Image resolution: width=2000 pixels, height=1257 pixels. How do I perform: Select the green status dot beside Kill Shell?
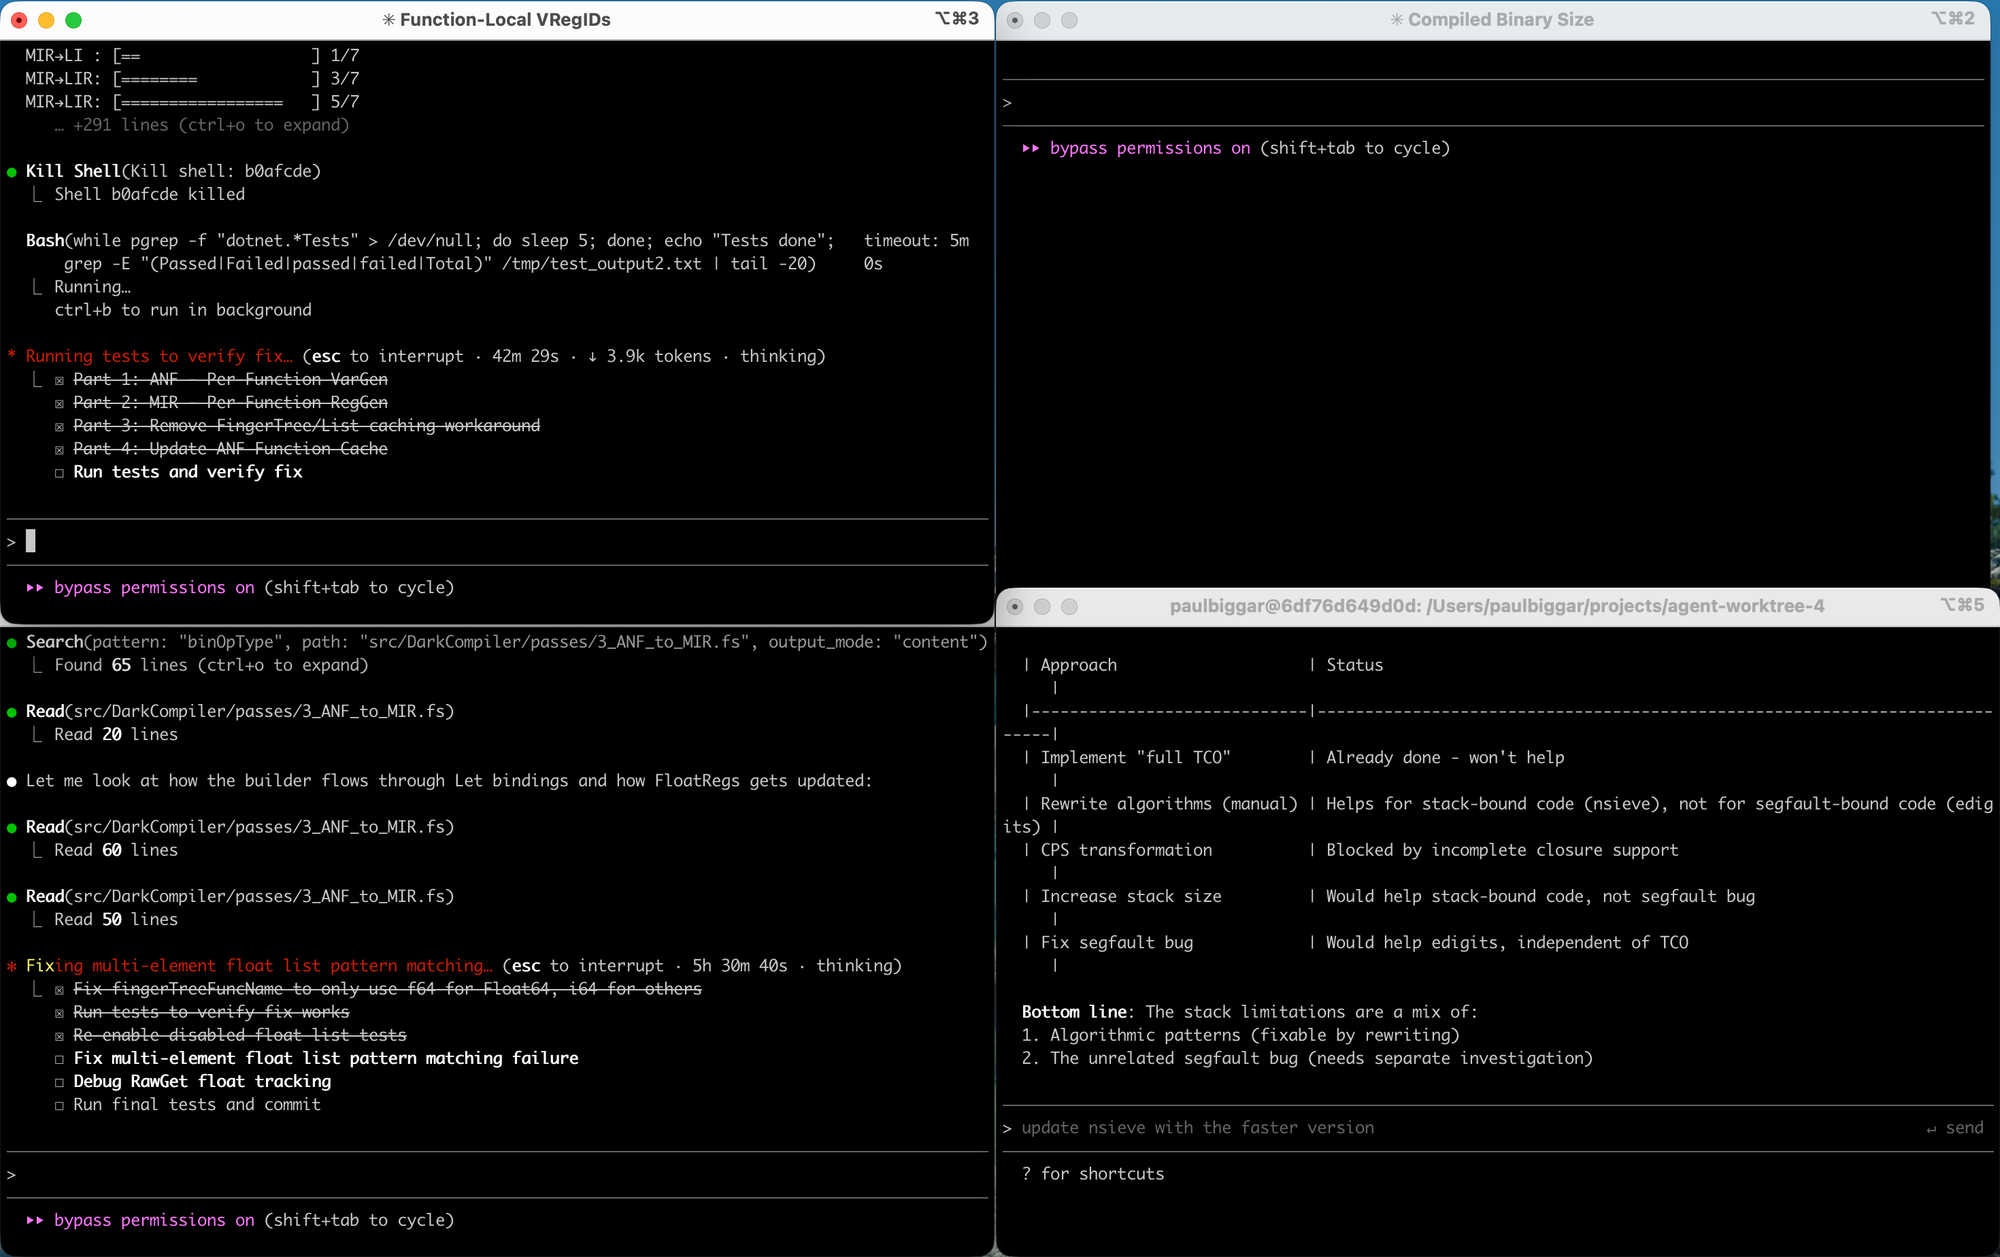[x=11, y=171]
